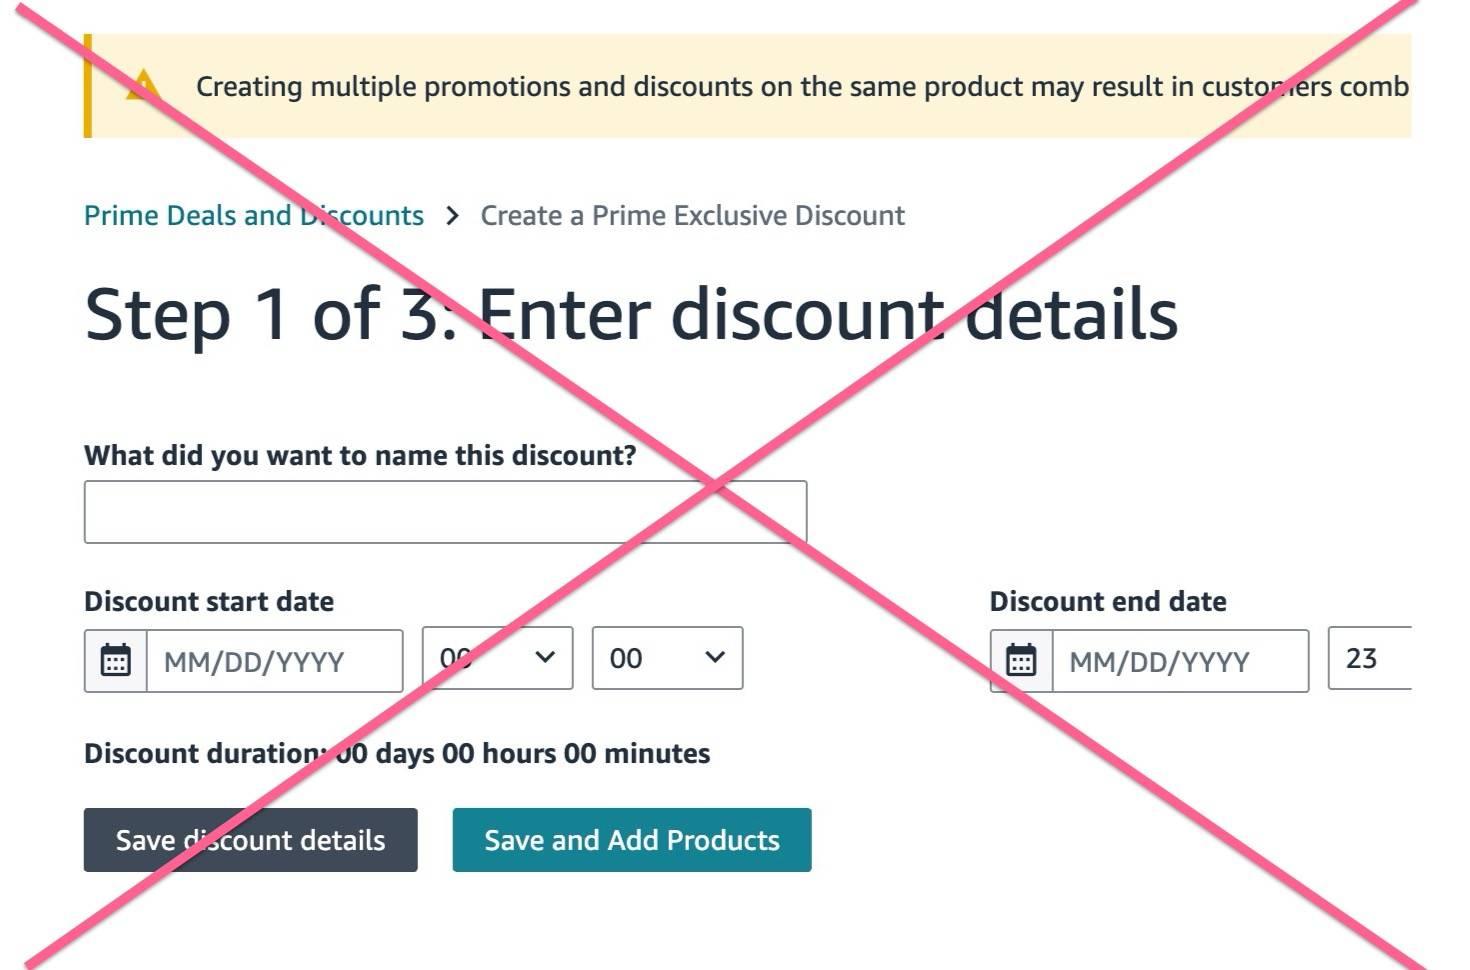This screenshot has height=970, width=1470.
Task: Focus the Discount start date MM/DD/YYYY field
Action: (275, 661)
